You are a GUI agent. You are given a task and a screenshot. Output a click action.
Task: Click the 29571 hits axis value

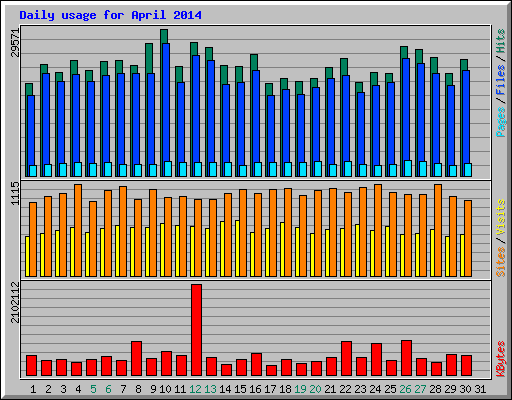[x=15, y=43]
